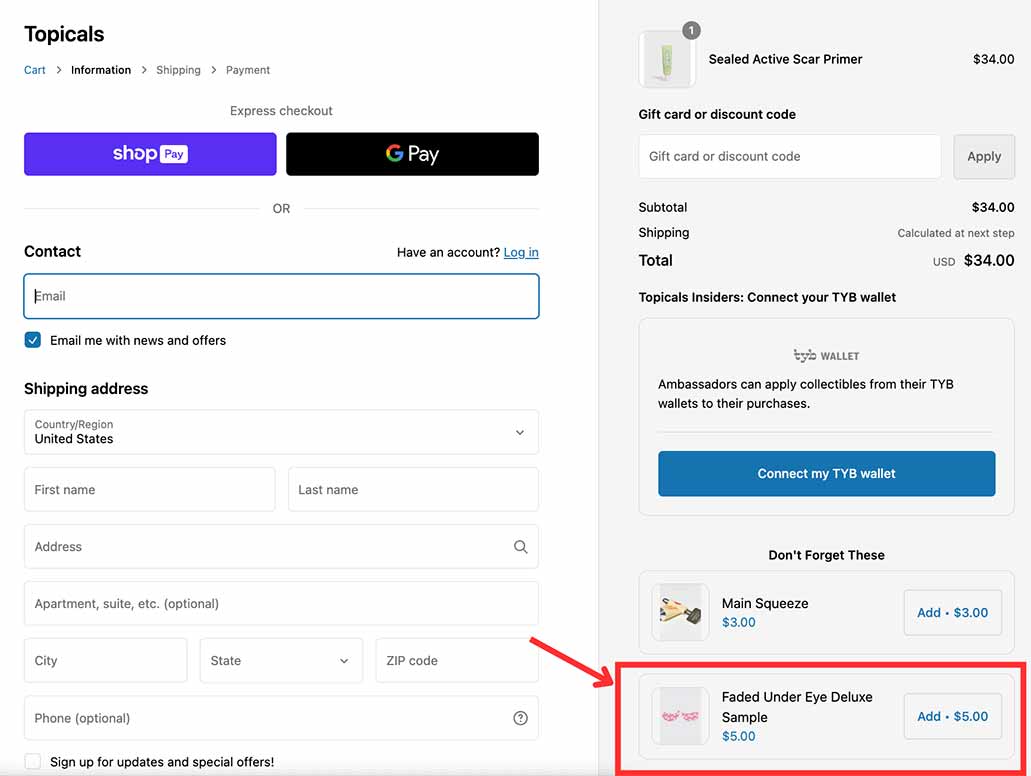Click the Sealed Active Scar Primer name

(785, 59)
